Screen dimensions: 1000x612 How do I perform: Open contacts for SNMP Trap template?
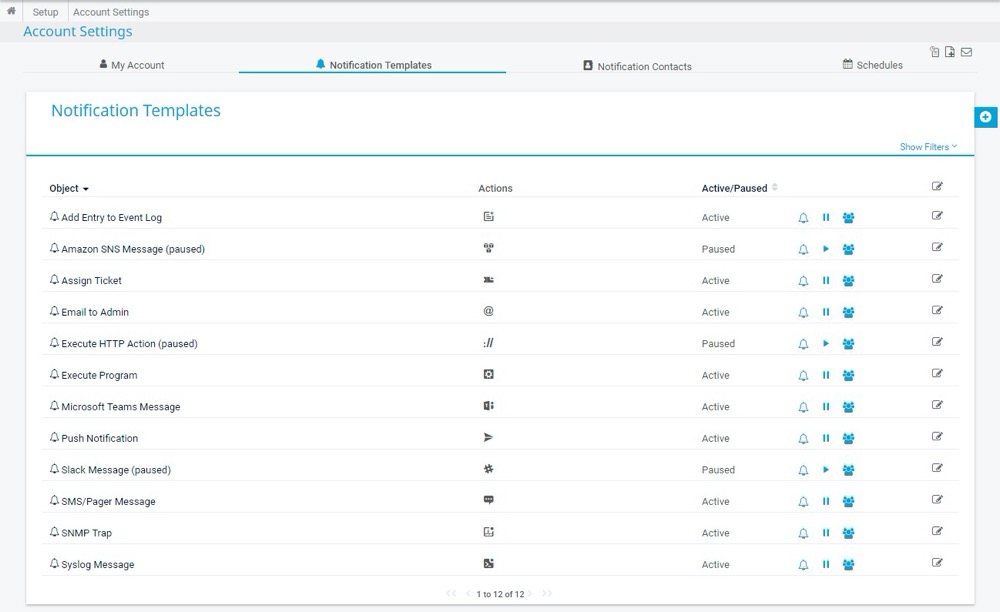click(848, 533)
